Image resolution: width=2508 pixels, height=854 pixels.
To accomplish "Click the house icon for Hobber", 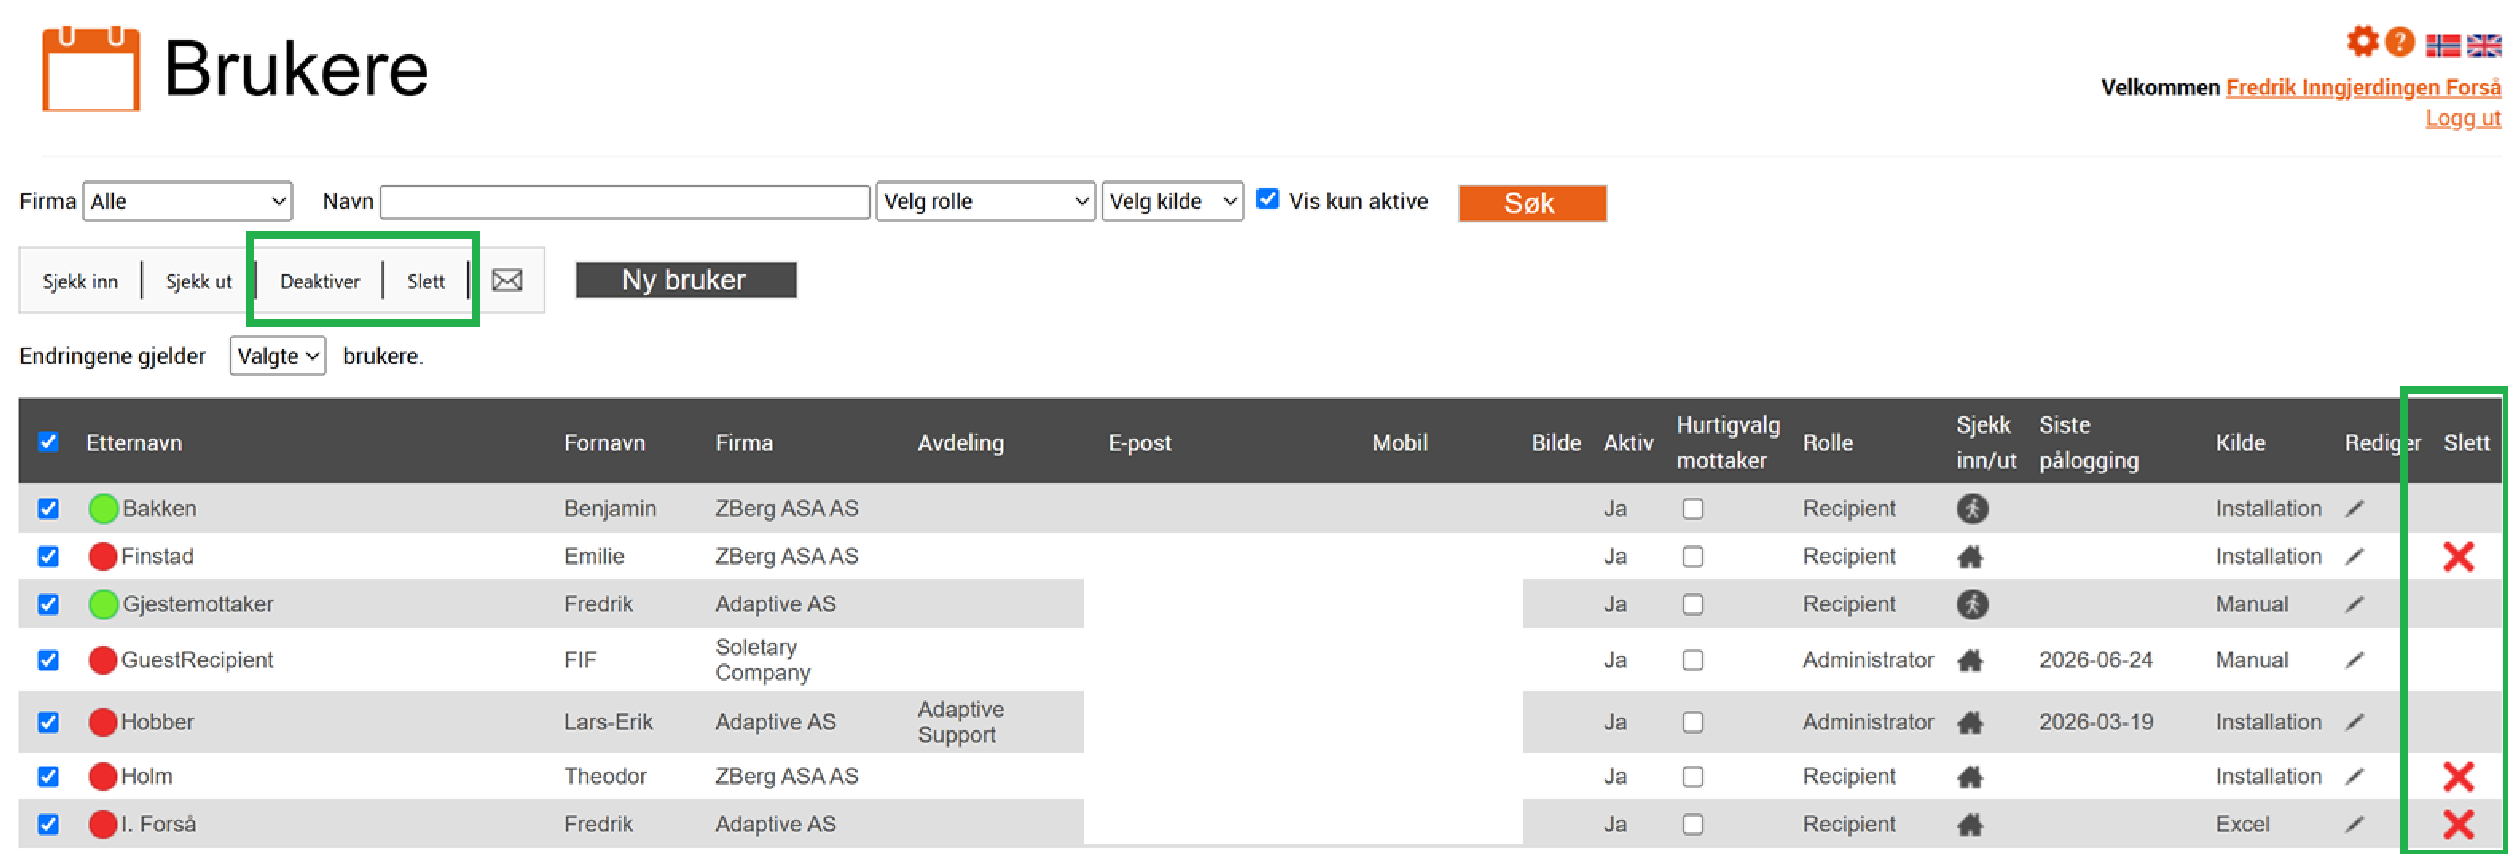I will (x=1970, y=722).
